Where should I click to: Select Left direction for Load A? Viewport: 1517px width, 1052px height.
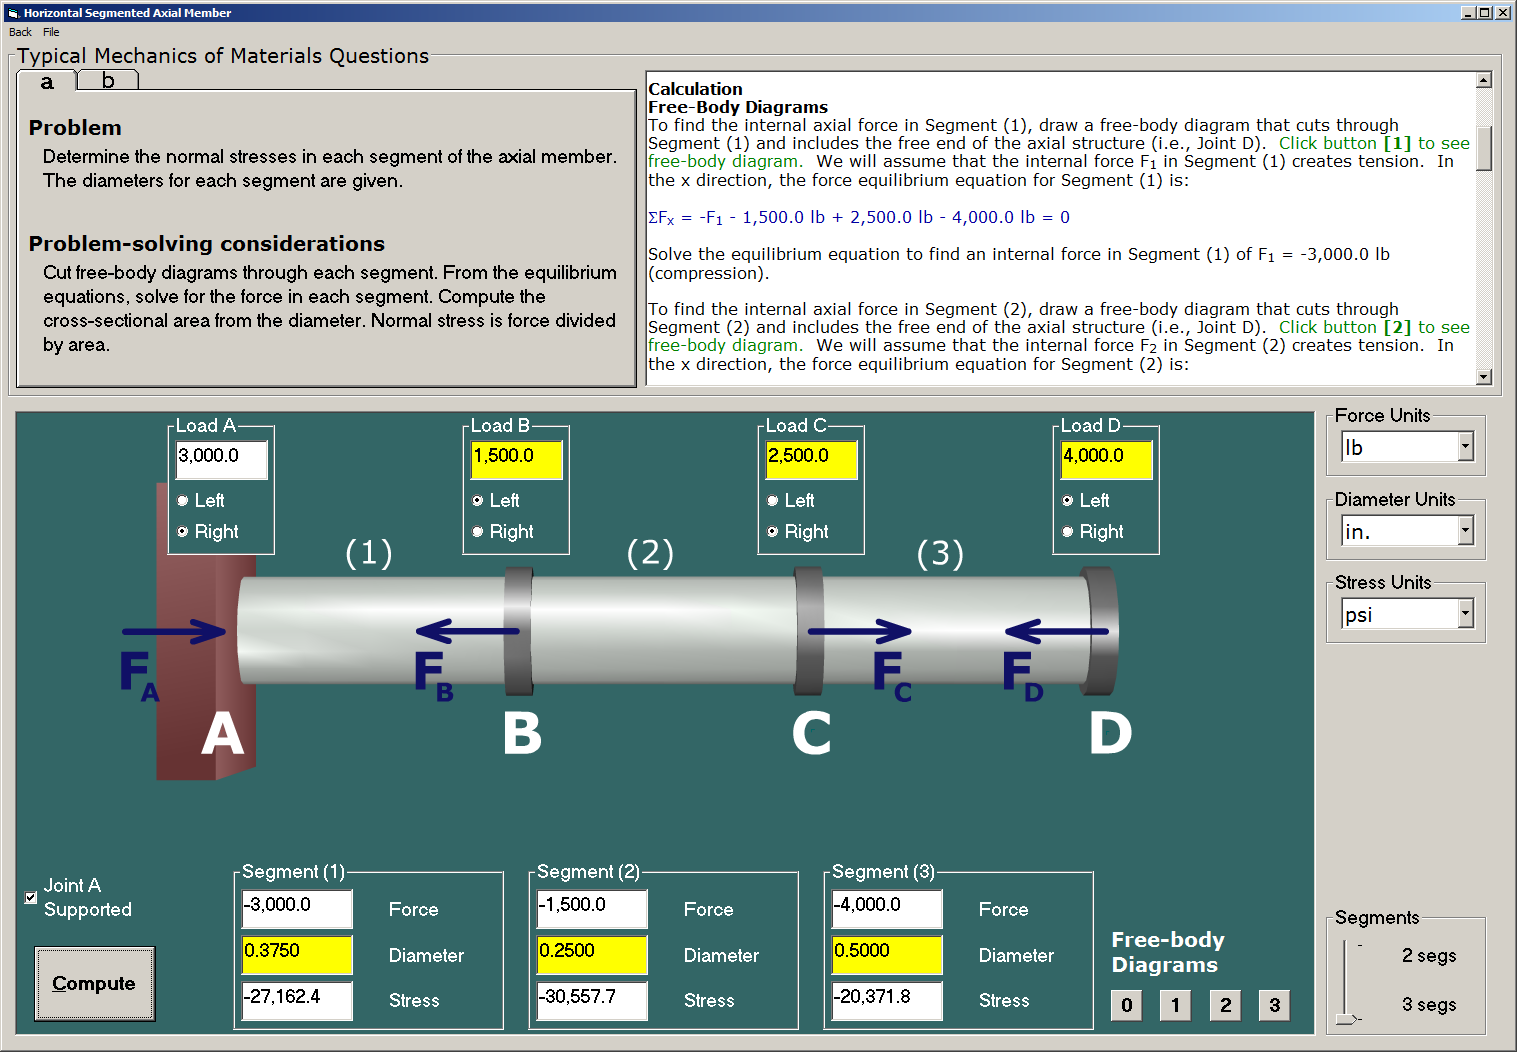pyautogui.click(x=182, y=500)
